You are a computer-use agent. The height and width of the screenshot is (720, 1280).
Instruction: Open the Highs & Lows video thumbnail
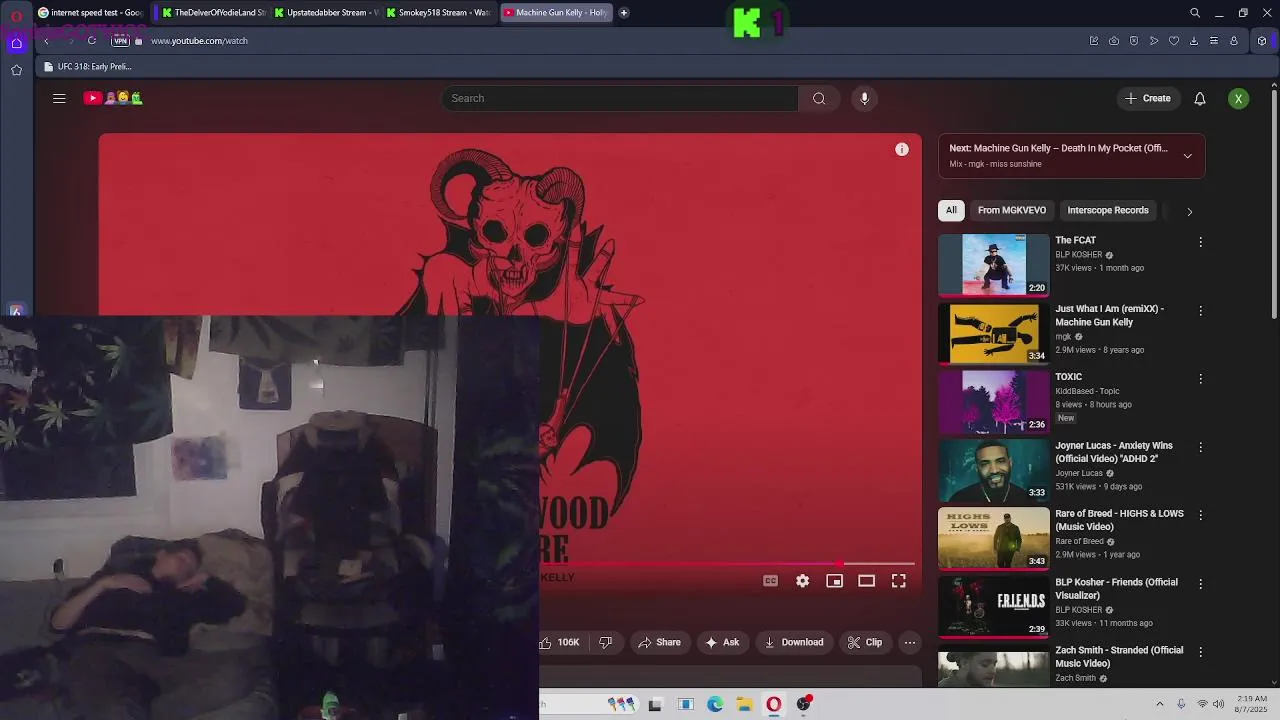993,538
